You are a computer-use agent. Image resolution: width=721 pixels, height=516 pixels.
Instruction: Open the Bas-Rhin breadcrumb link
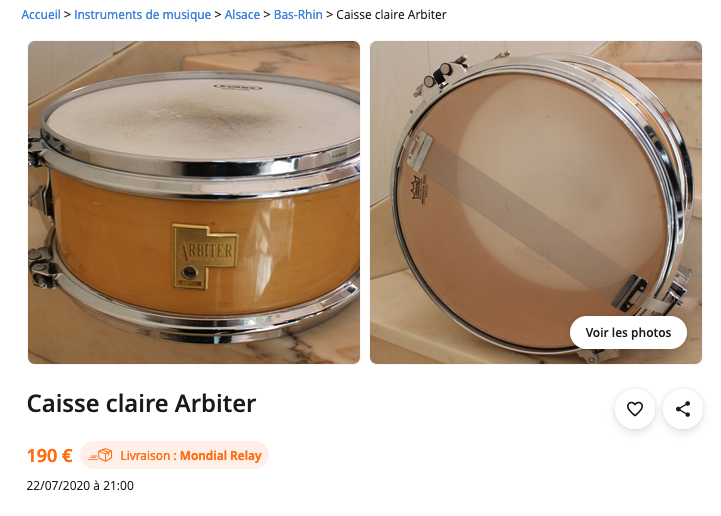pos(298,15)
